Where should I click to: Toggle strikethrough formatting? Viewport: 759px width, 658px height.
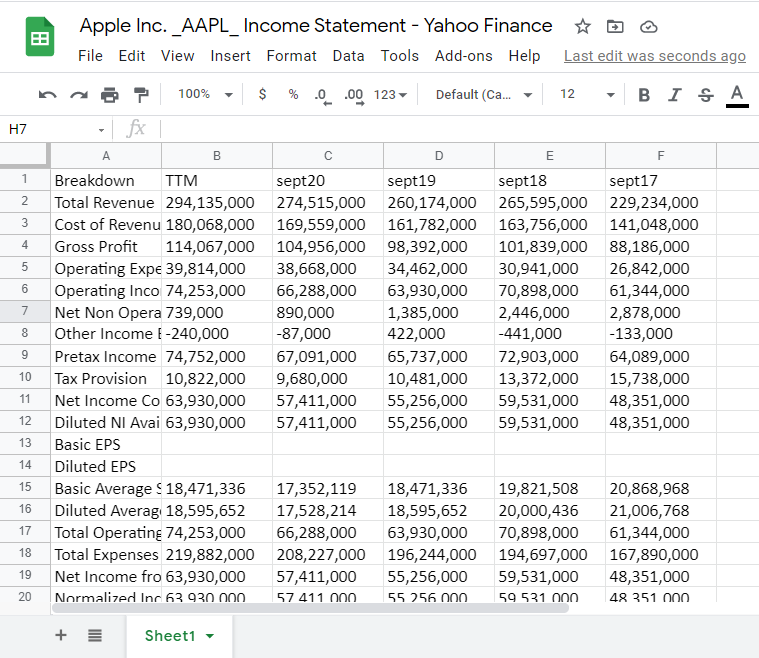(x=706, y=95)
